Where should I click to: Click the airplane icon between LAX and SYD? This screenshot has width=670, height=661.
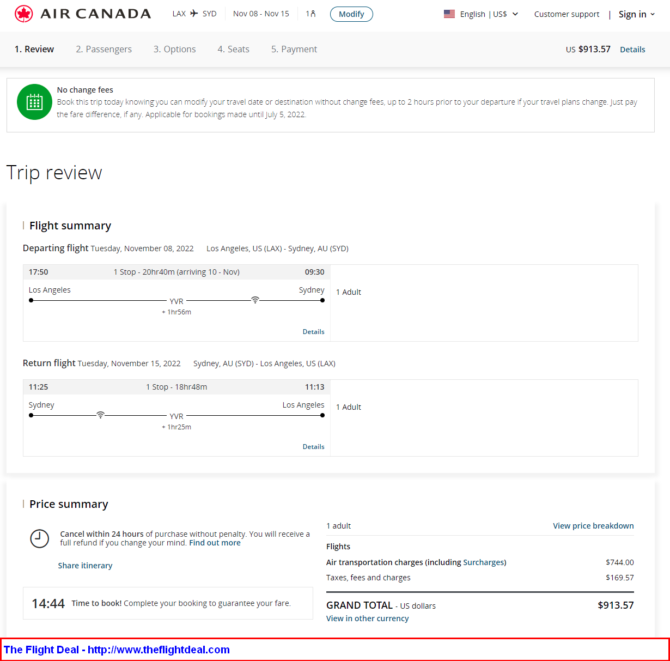[194, 13]
